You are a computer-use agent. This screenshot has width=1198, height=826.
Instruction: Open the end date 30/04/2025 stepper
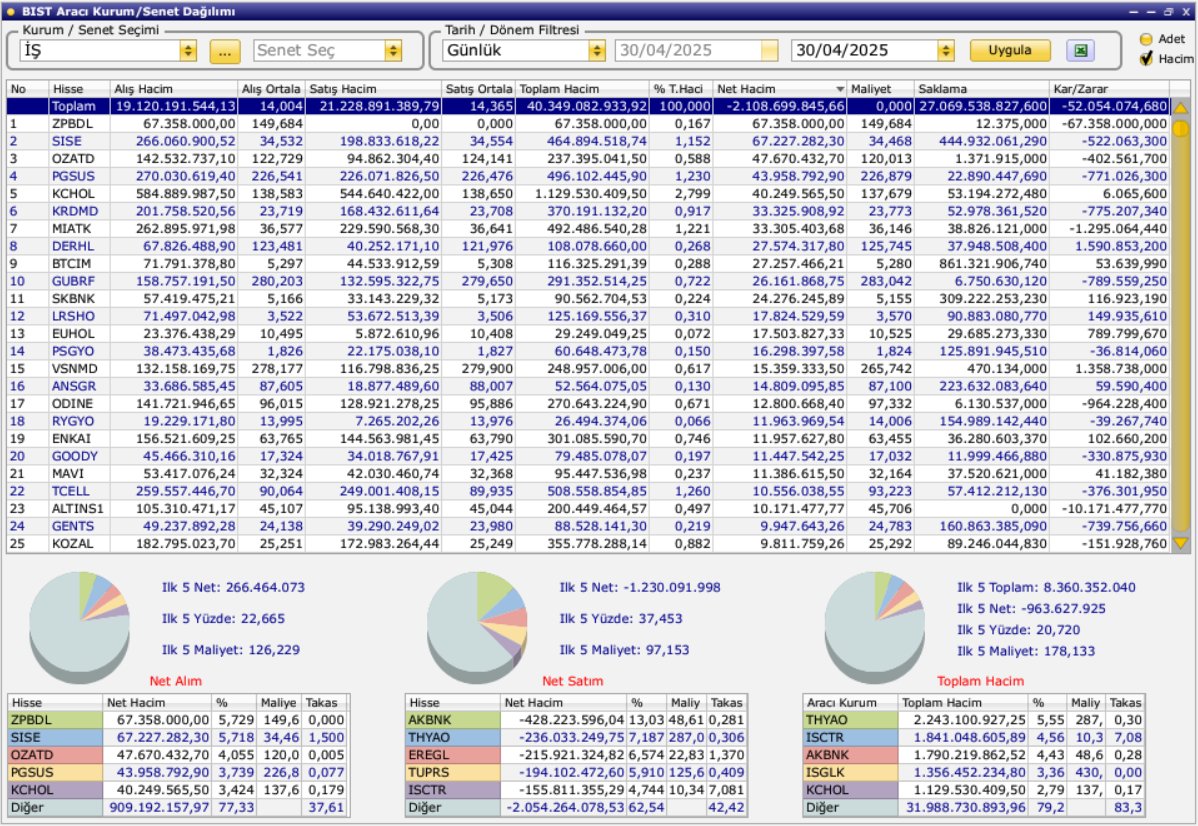[946, 50]
